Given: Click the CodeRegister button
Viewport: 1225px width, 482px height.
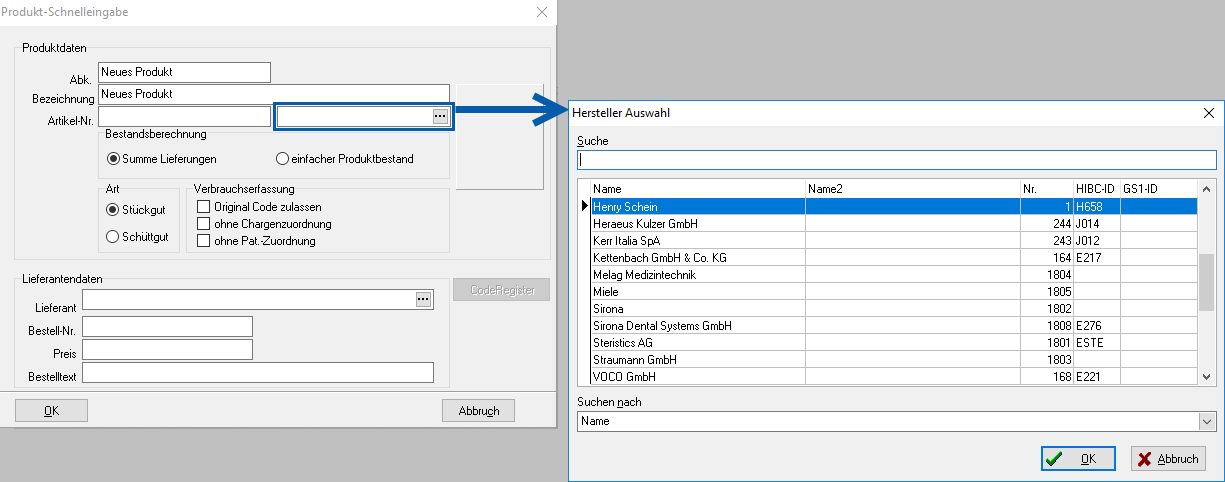Looking at the screenshot, I should [x=501, y=290].
